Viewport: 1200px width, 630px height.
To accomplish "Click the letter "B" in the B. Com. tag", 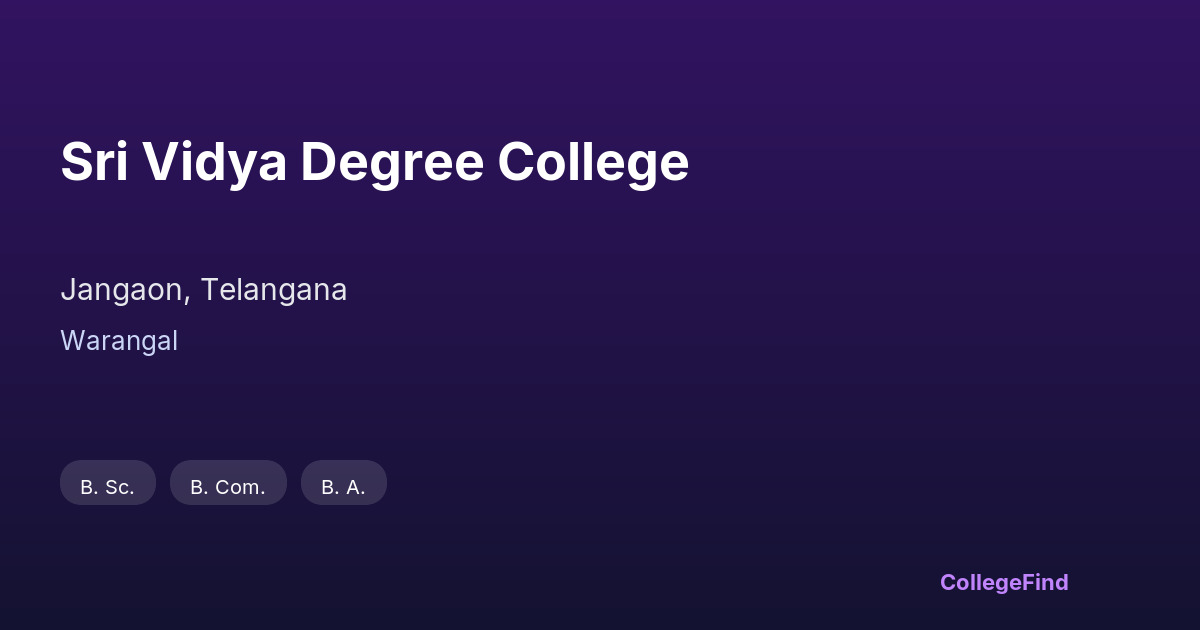I will (x=197, y=488).
